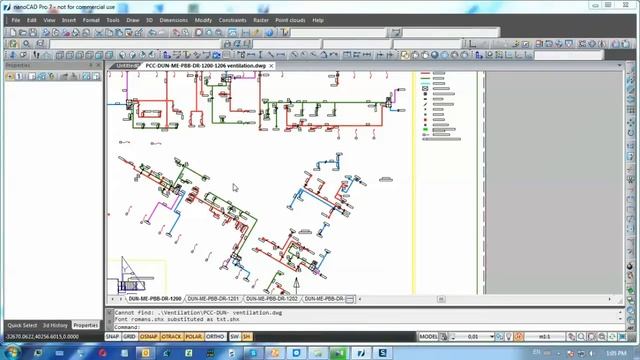Open the Dimensions menu
The image size is (640, 360).
pyautogui.click(x=173, y=20)
